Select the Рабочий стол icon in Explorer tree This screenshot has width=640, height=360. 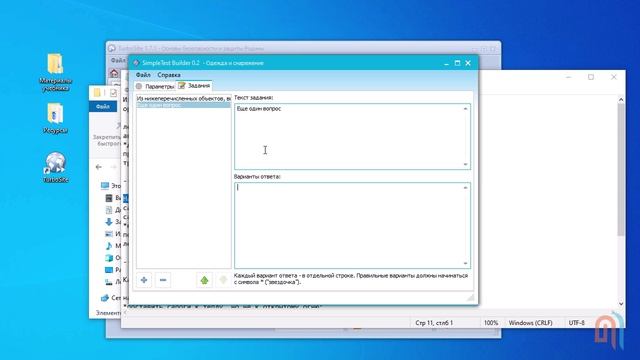pos(109,270)
